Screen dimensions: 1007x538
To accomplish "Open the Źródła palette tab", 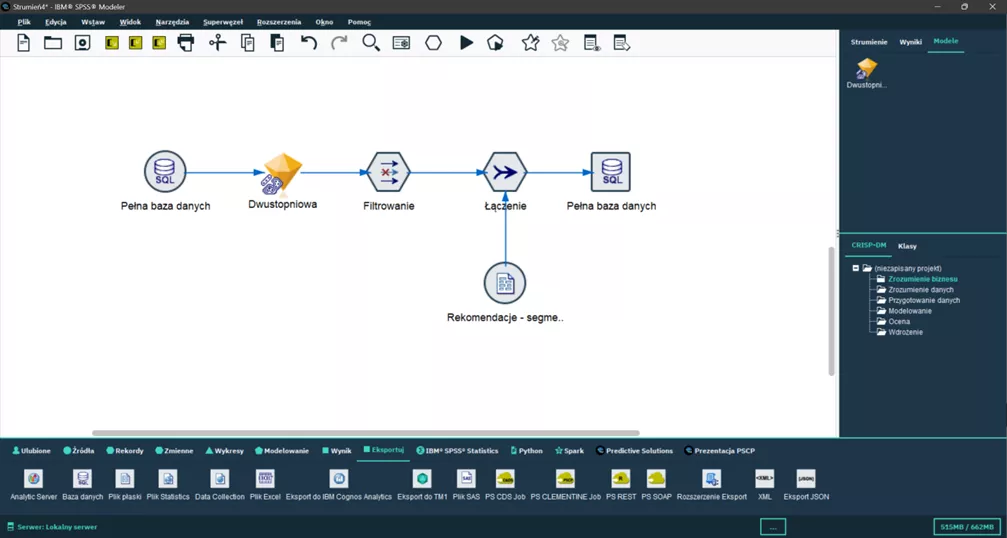I will click(78, 451).
